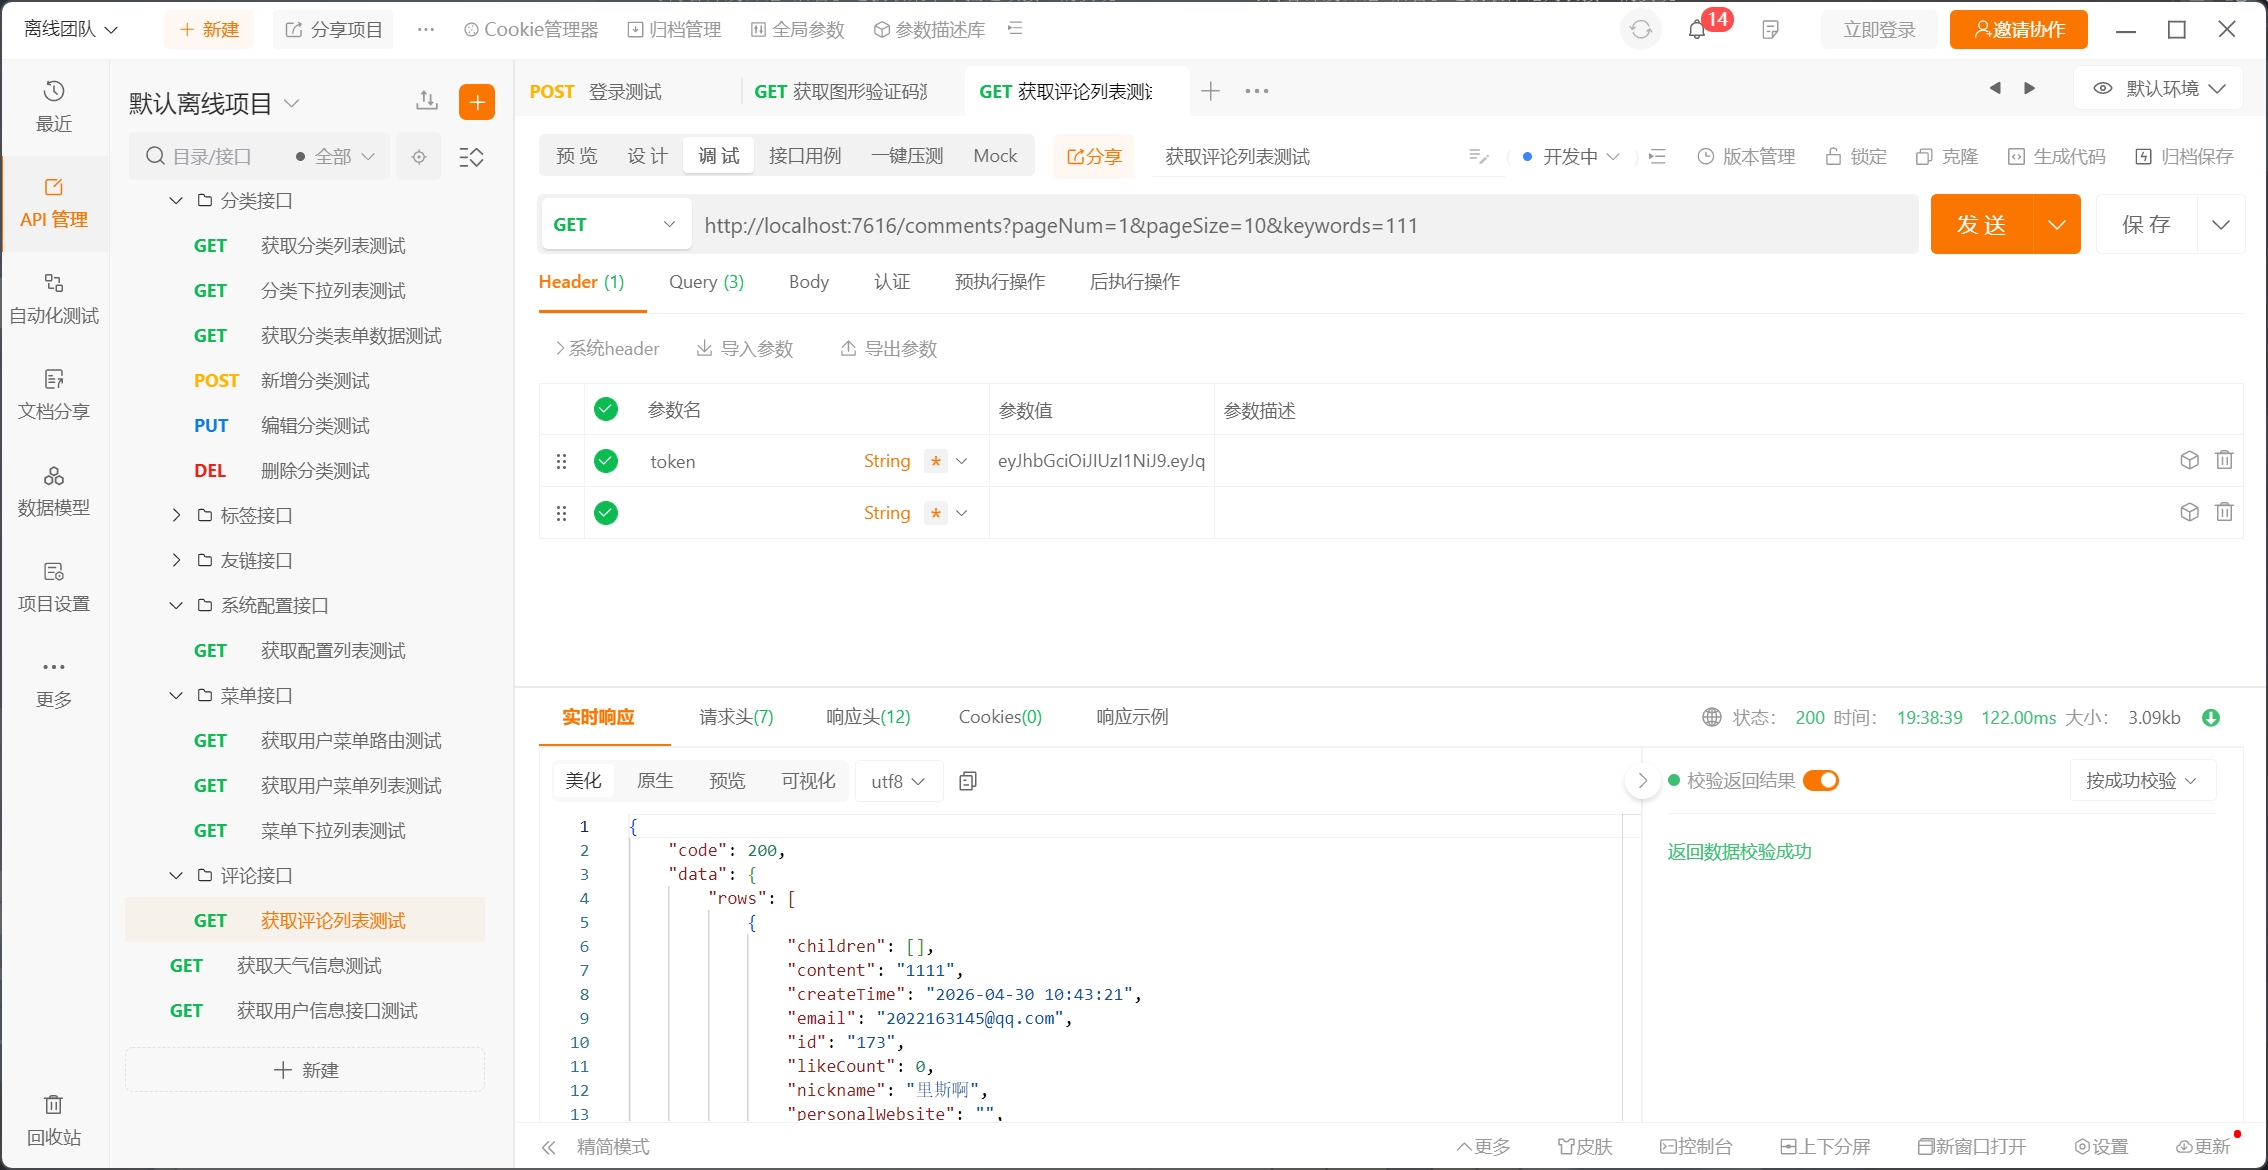Click the locate current API icon

point(419,157)
